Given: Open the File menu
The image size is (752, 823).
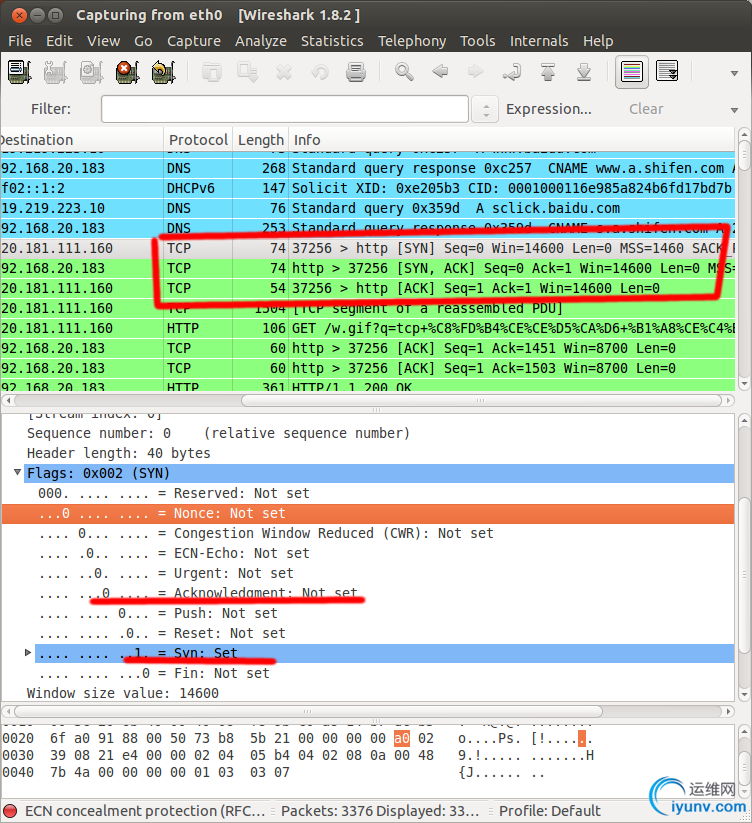Looking at the screenshot, I should pyautogui.click(x=20, y=41).
